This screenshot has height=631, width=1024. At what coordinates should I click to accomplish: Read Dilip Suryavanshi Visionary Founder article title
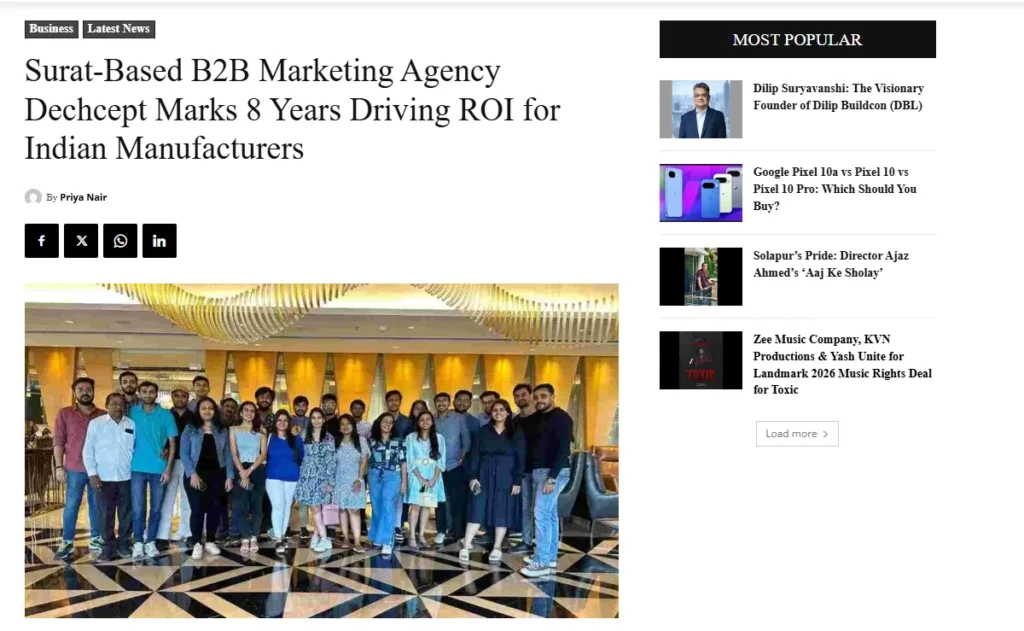tap(838, 97)
